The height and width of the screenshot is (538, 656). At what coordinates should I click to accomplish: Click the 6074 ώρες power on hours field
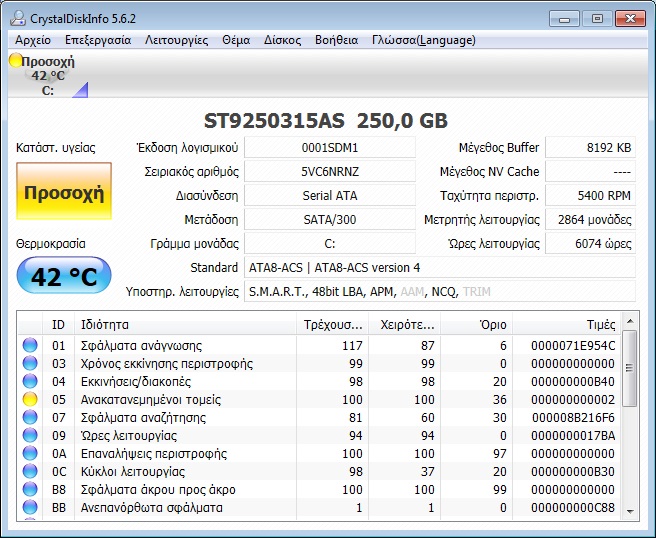point(590,243)
